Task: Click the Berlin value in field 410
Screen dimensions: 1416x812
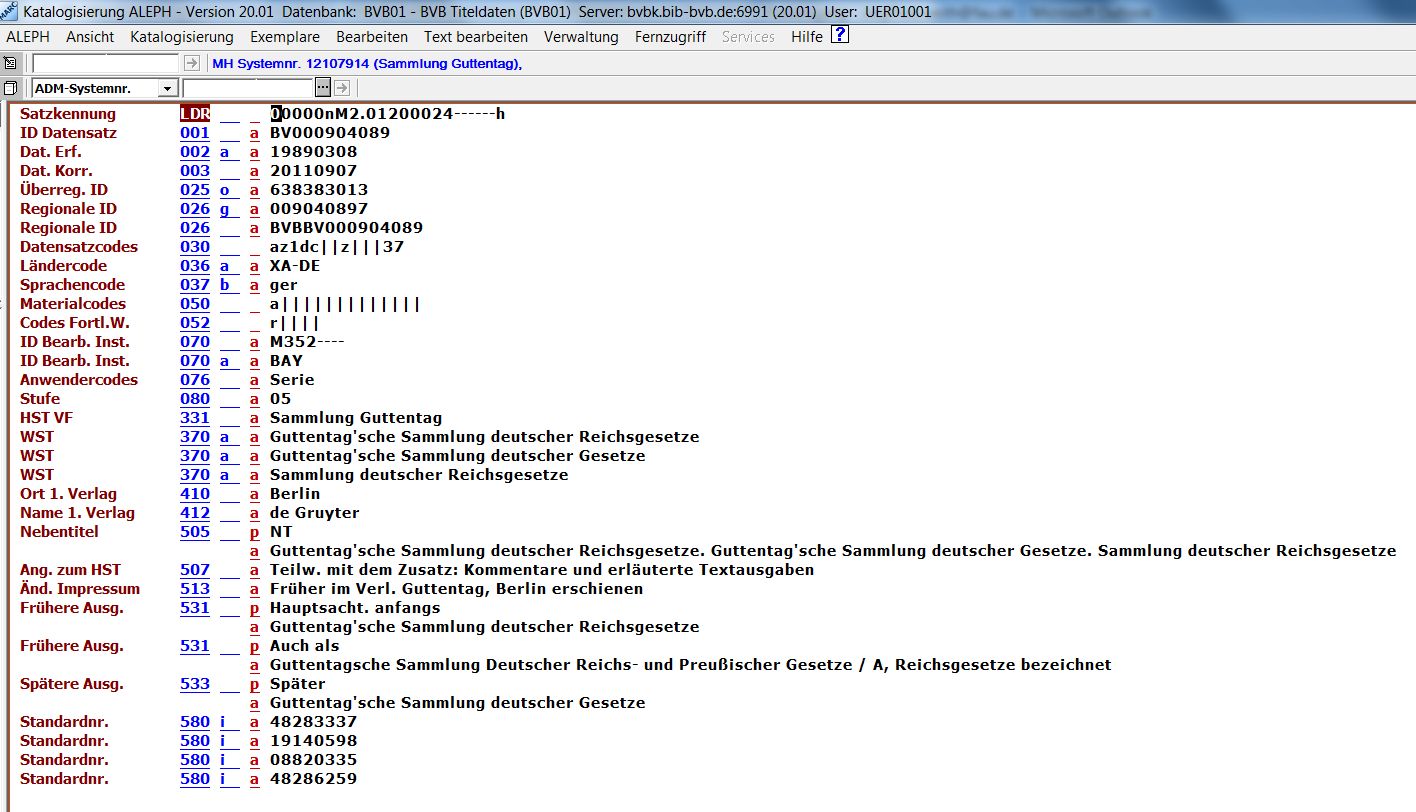Action: tap(295, 494)
